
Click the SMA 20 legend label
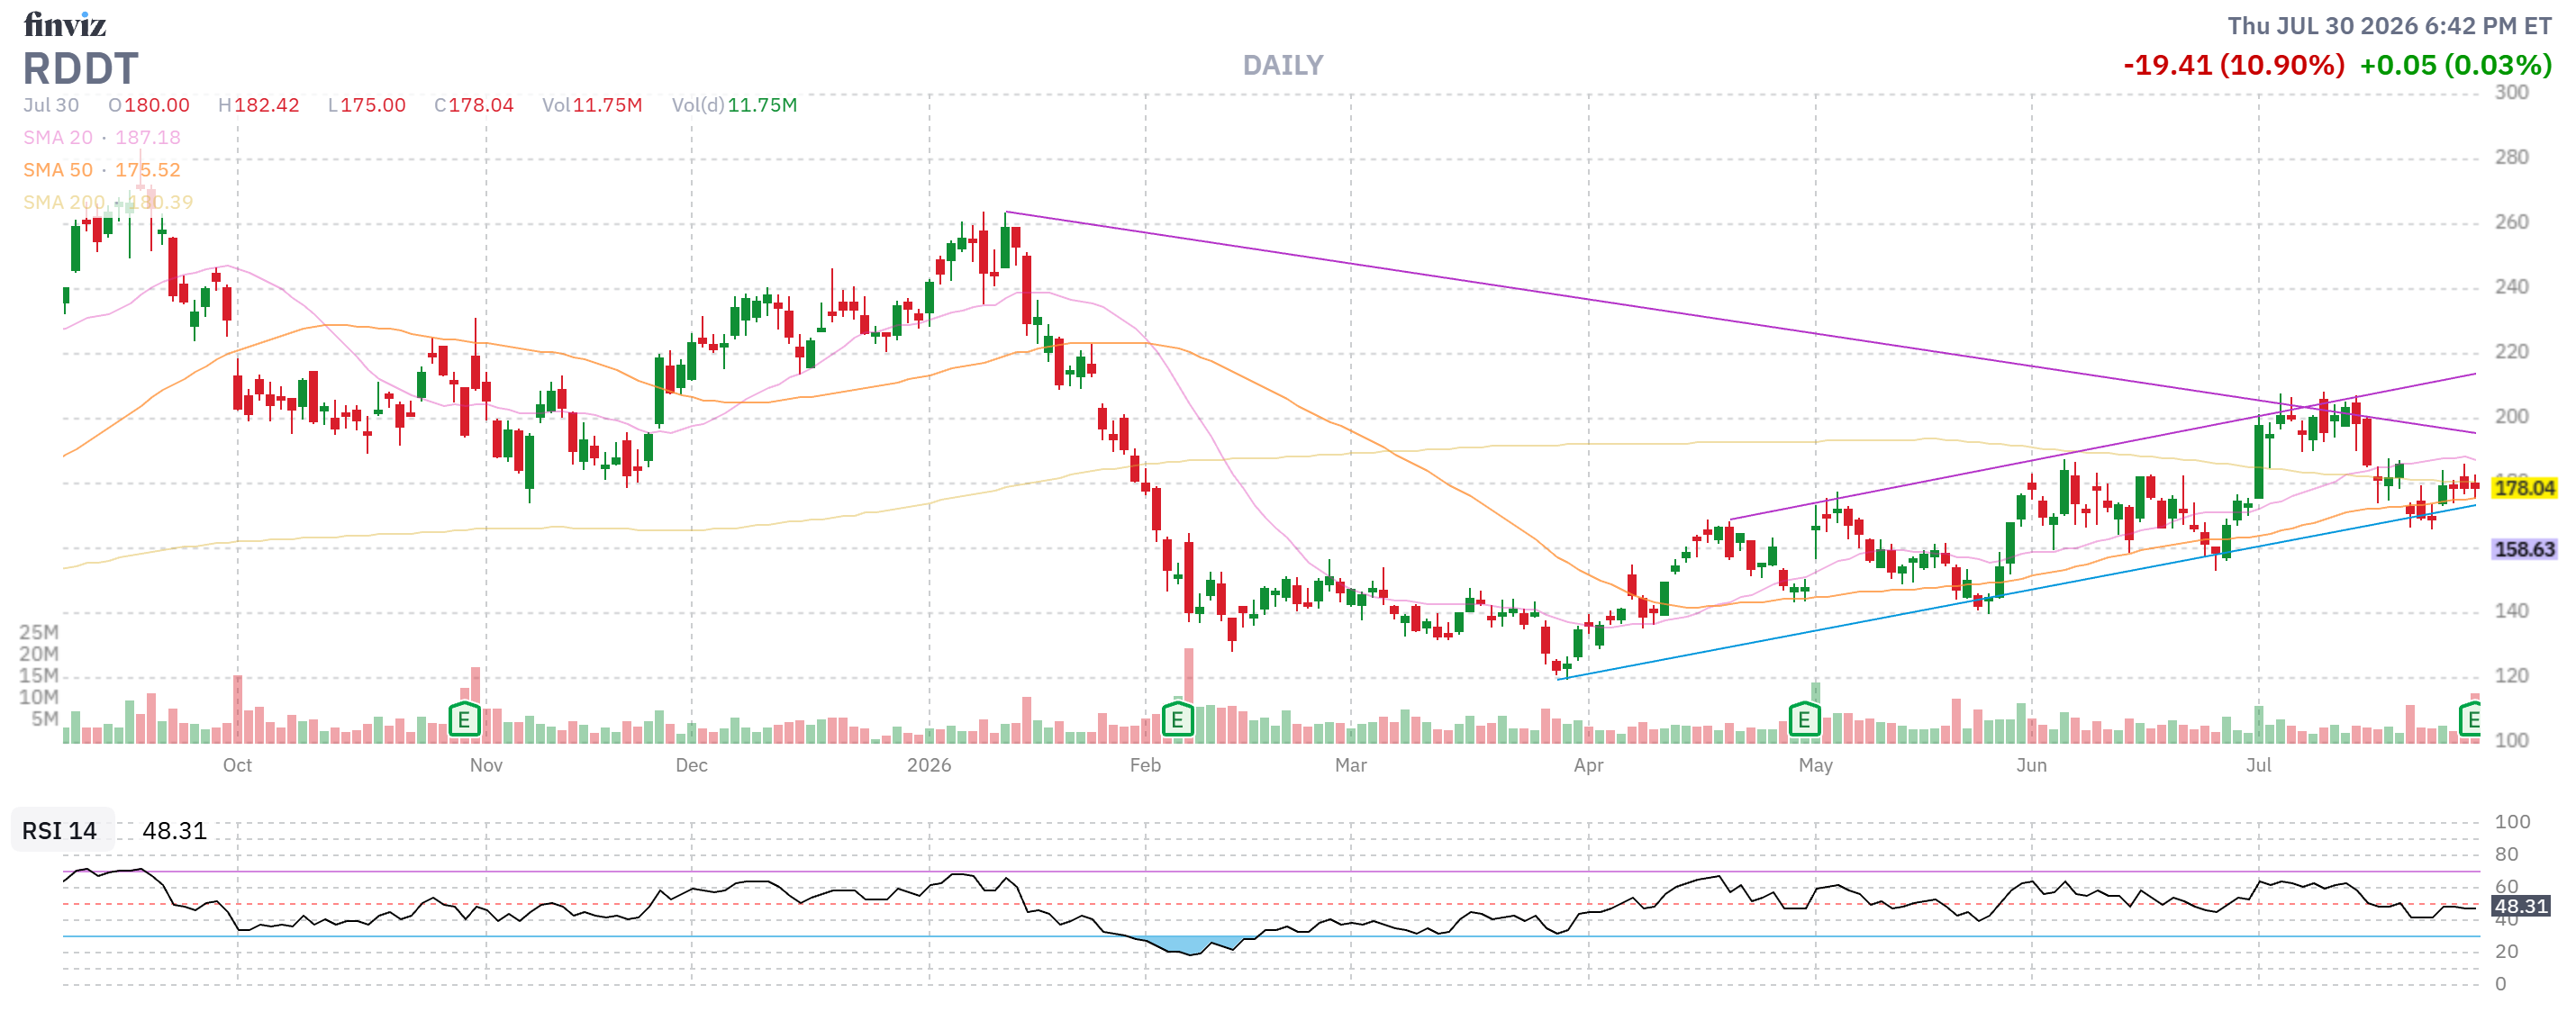click(x=58, y=137)
